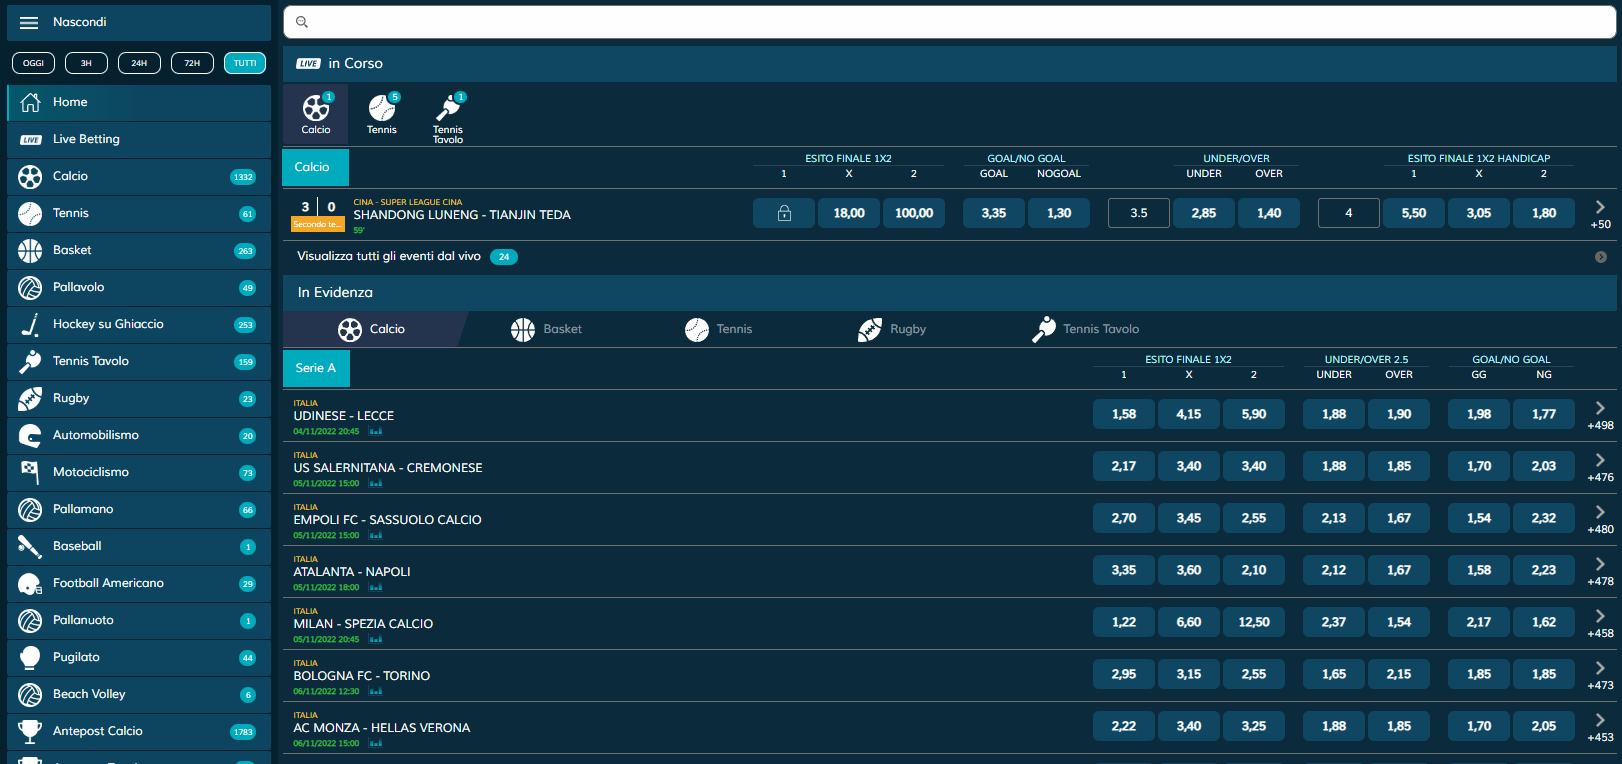Select Calcio soccer ball icon in sidebar
The image size is (1622, 764).
[30, 177]
